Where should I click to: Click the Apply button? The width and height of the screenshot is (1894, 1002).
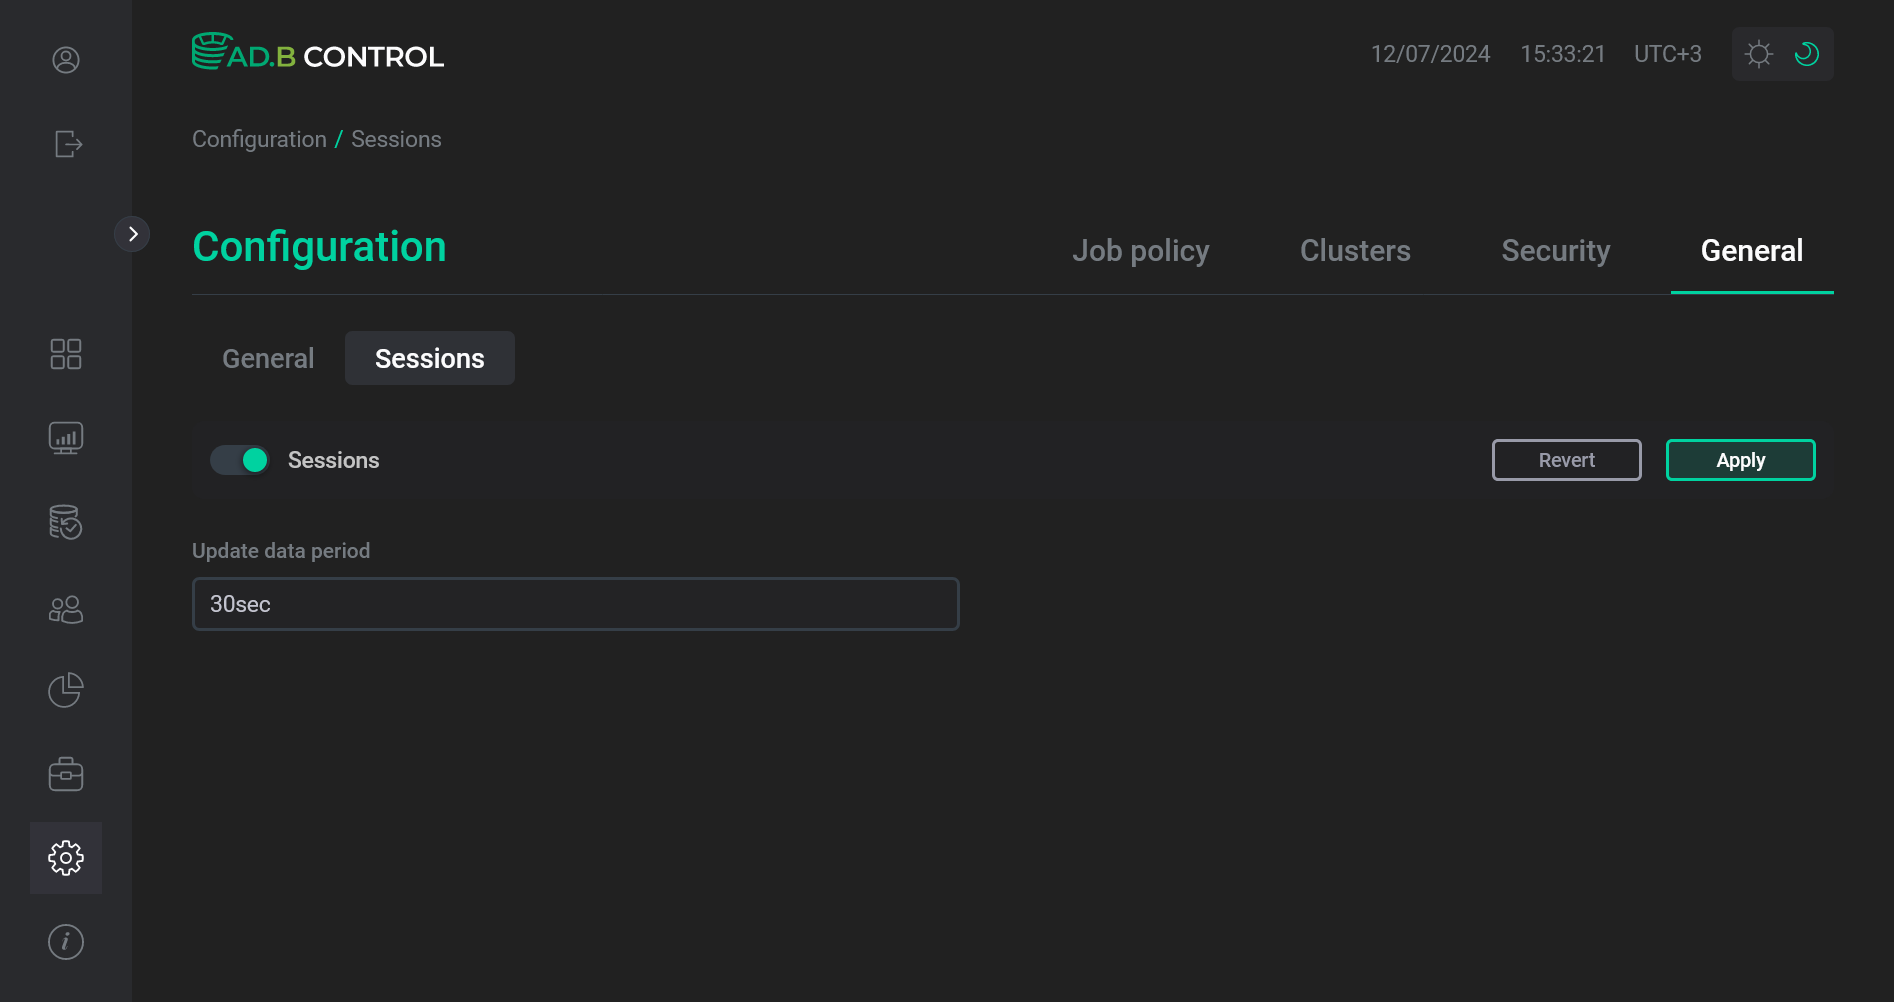[1740, 460]
